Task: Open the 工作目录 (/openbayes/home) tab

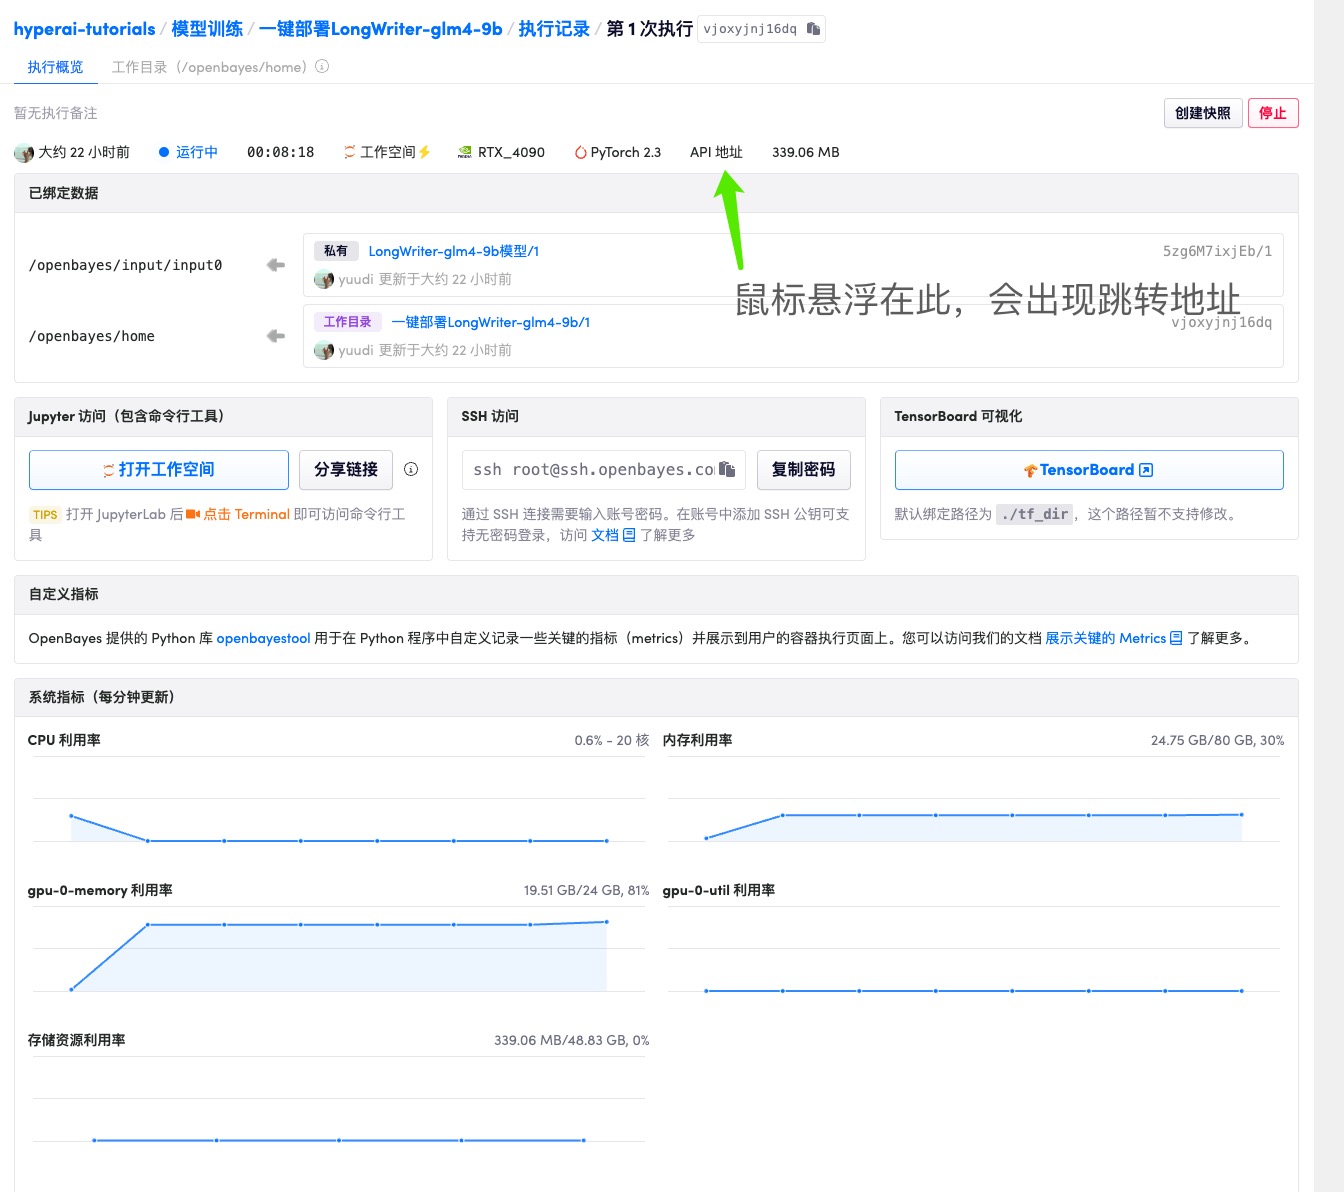Action: (209, 67)
